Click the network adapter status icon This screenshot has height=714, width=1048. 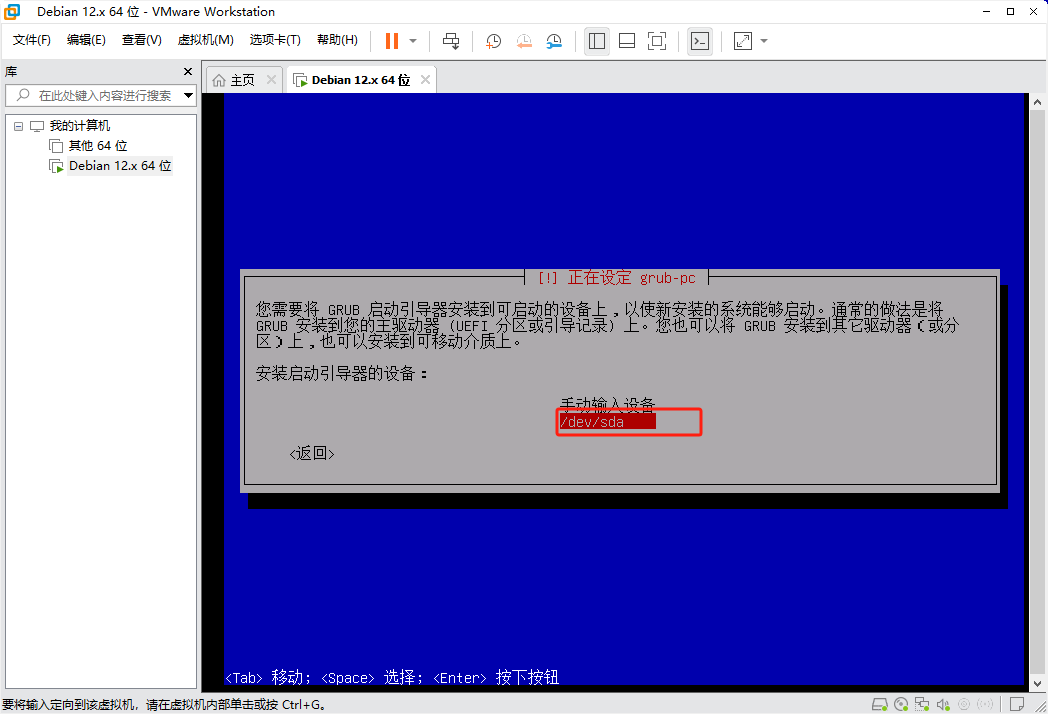(x=922, y=705)
